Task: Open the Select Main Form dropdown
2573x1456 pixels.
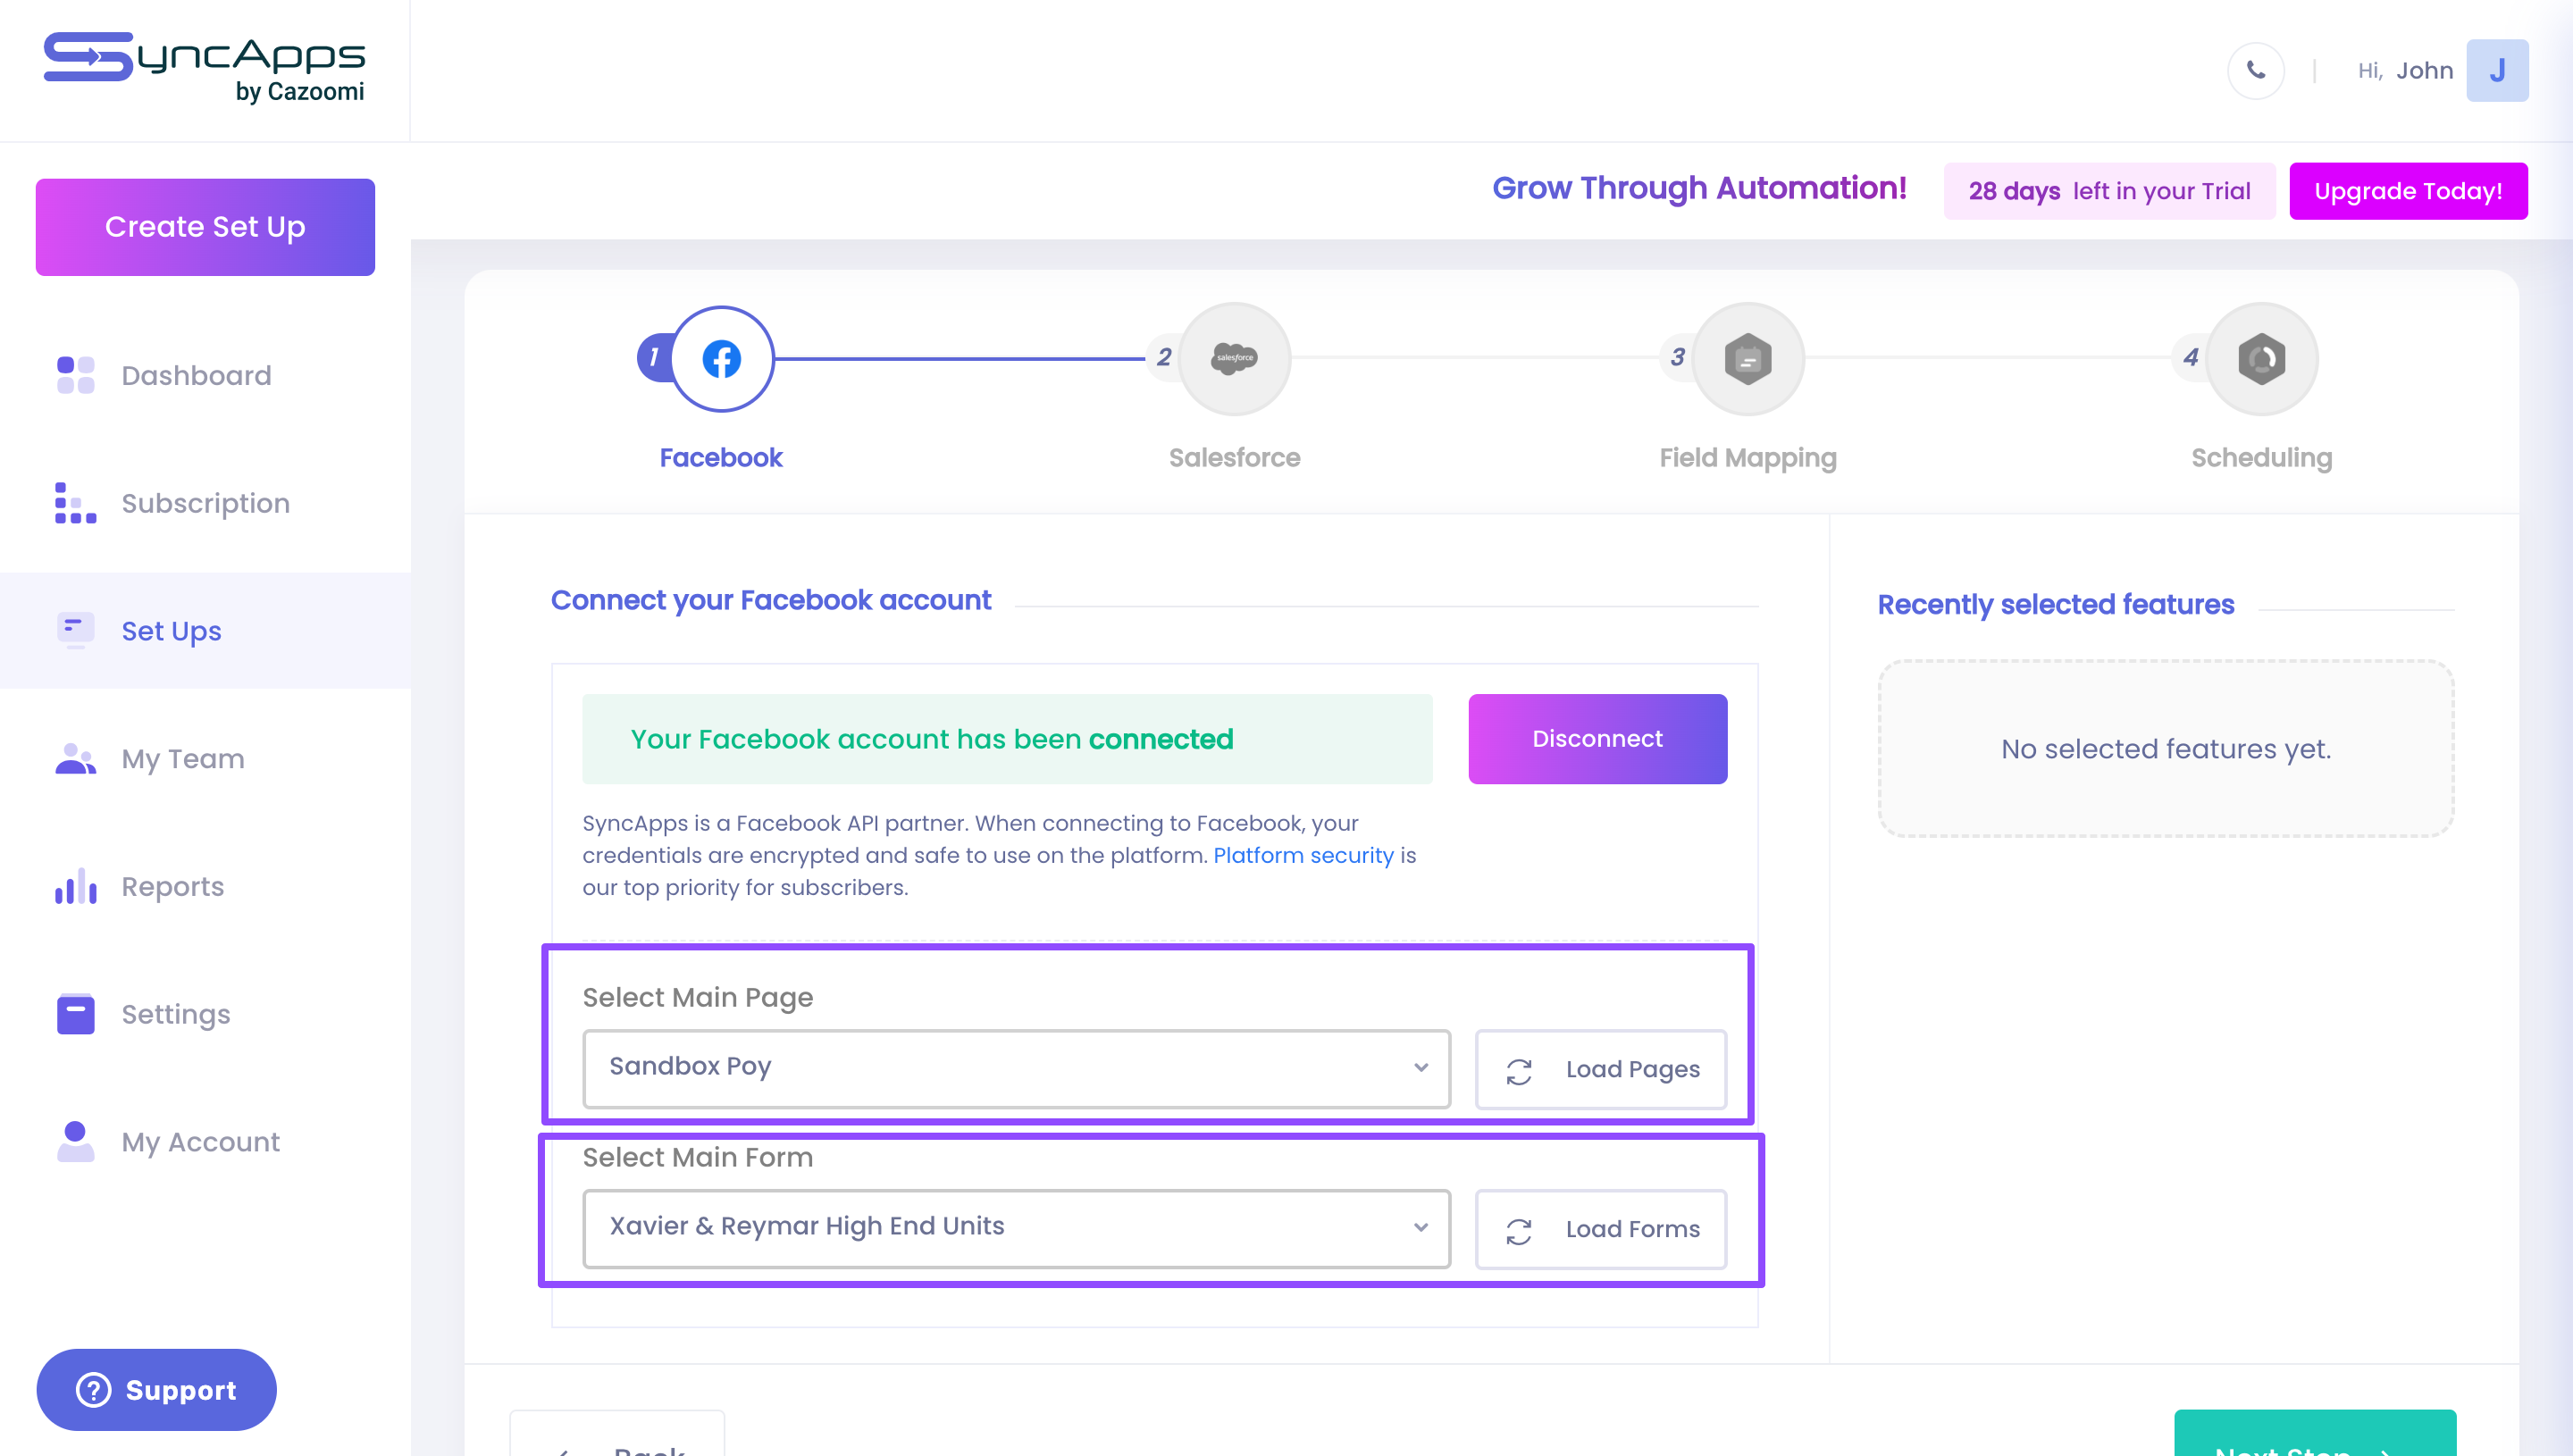Action: [x=1016, y=1228]
